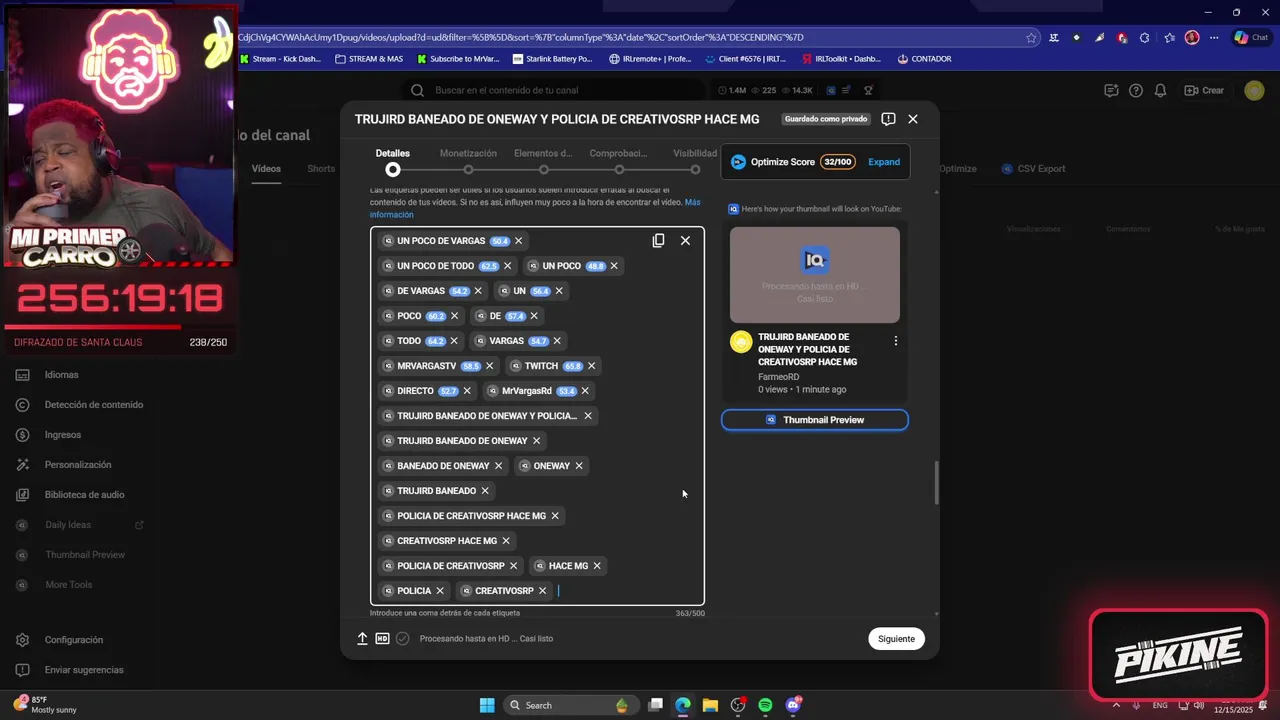Open Daily Ideas in the sidebar
This screenshot has height=720, width=1280.
[67, 525]
